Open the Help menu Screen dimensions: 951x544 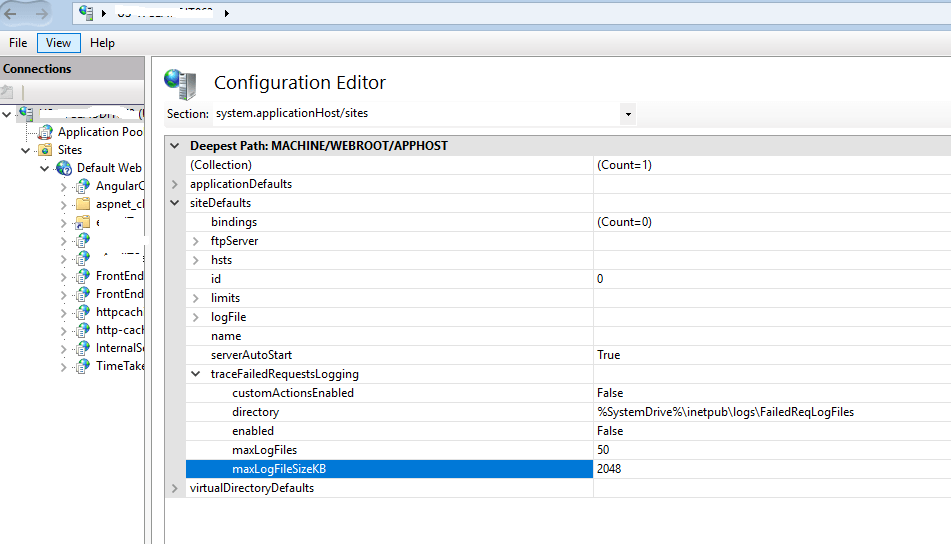click(x=102, y=43)
